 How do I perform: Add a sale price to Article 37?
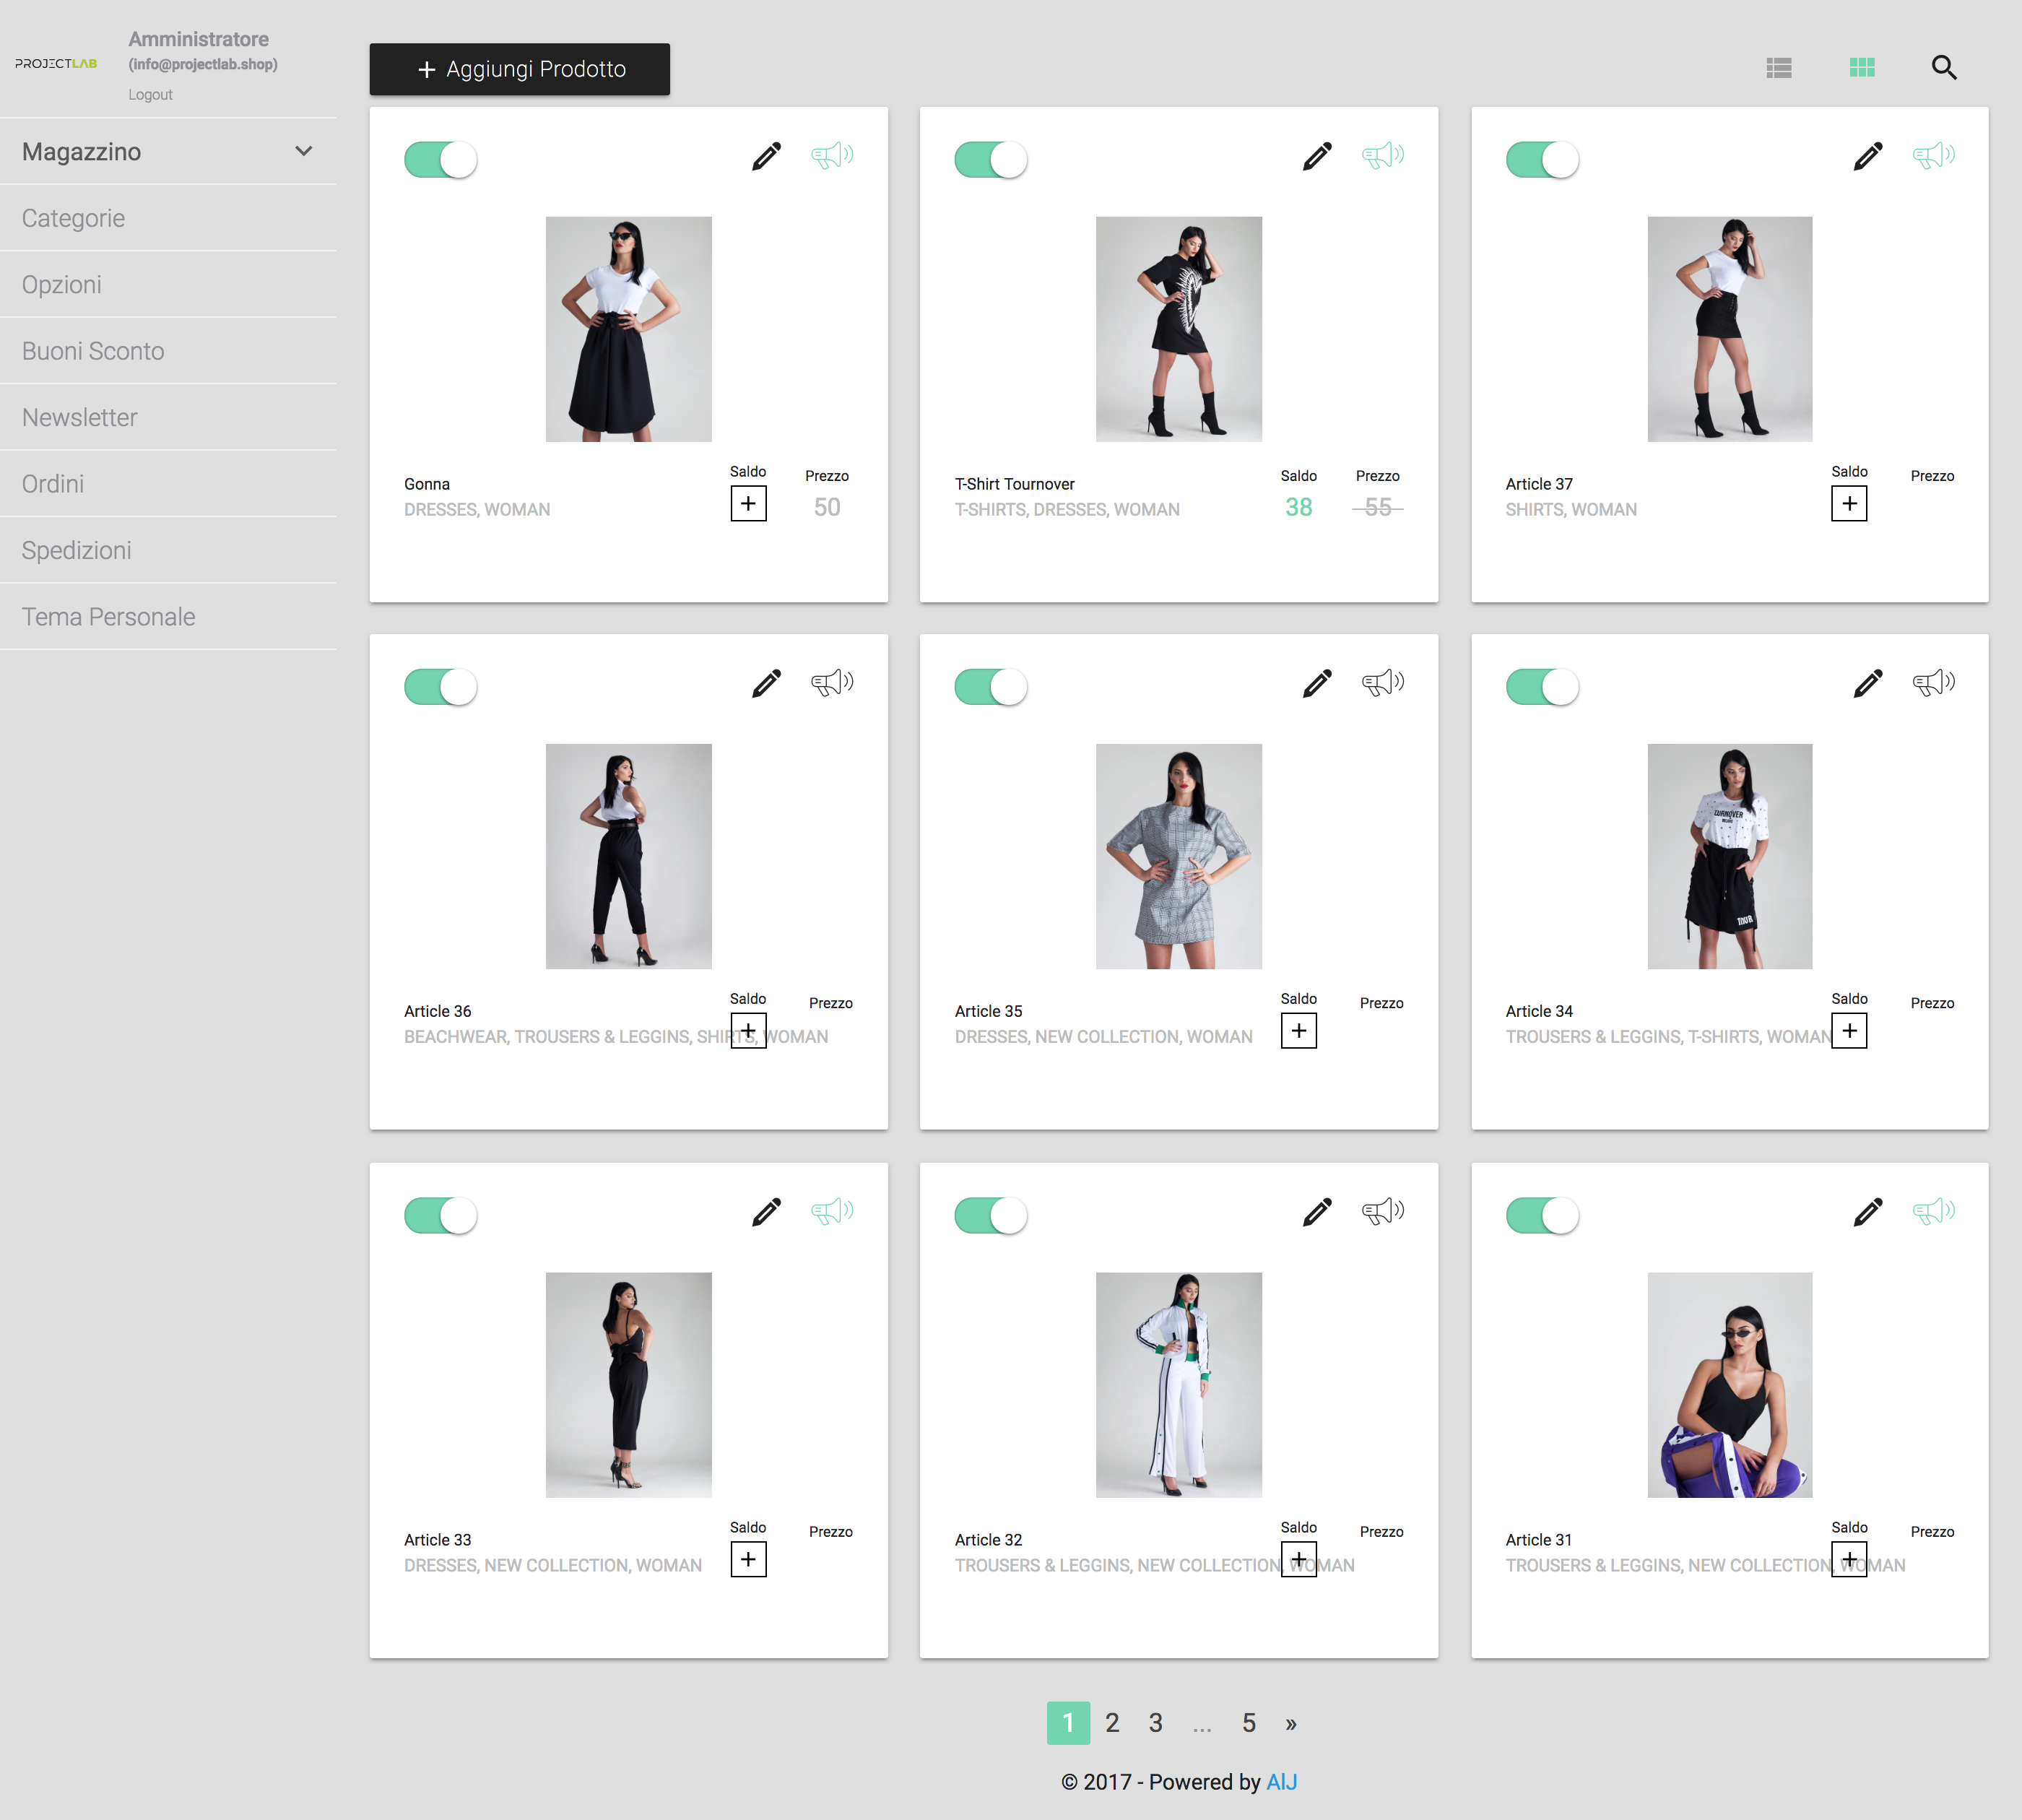coord(1848,503)
